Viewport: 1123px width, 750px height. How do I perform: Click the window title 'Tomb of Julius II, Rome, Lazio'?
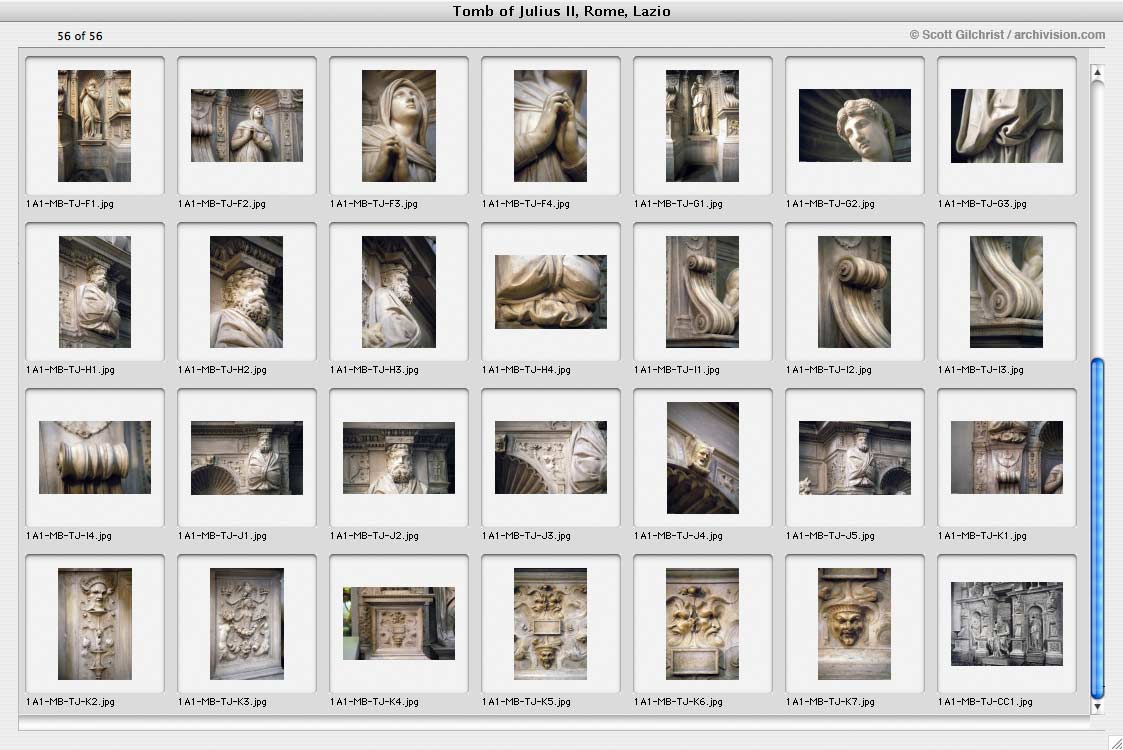[562, 11]
